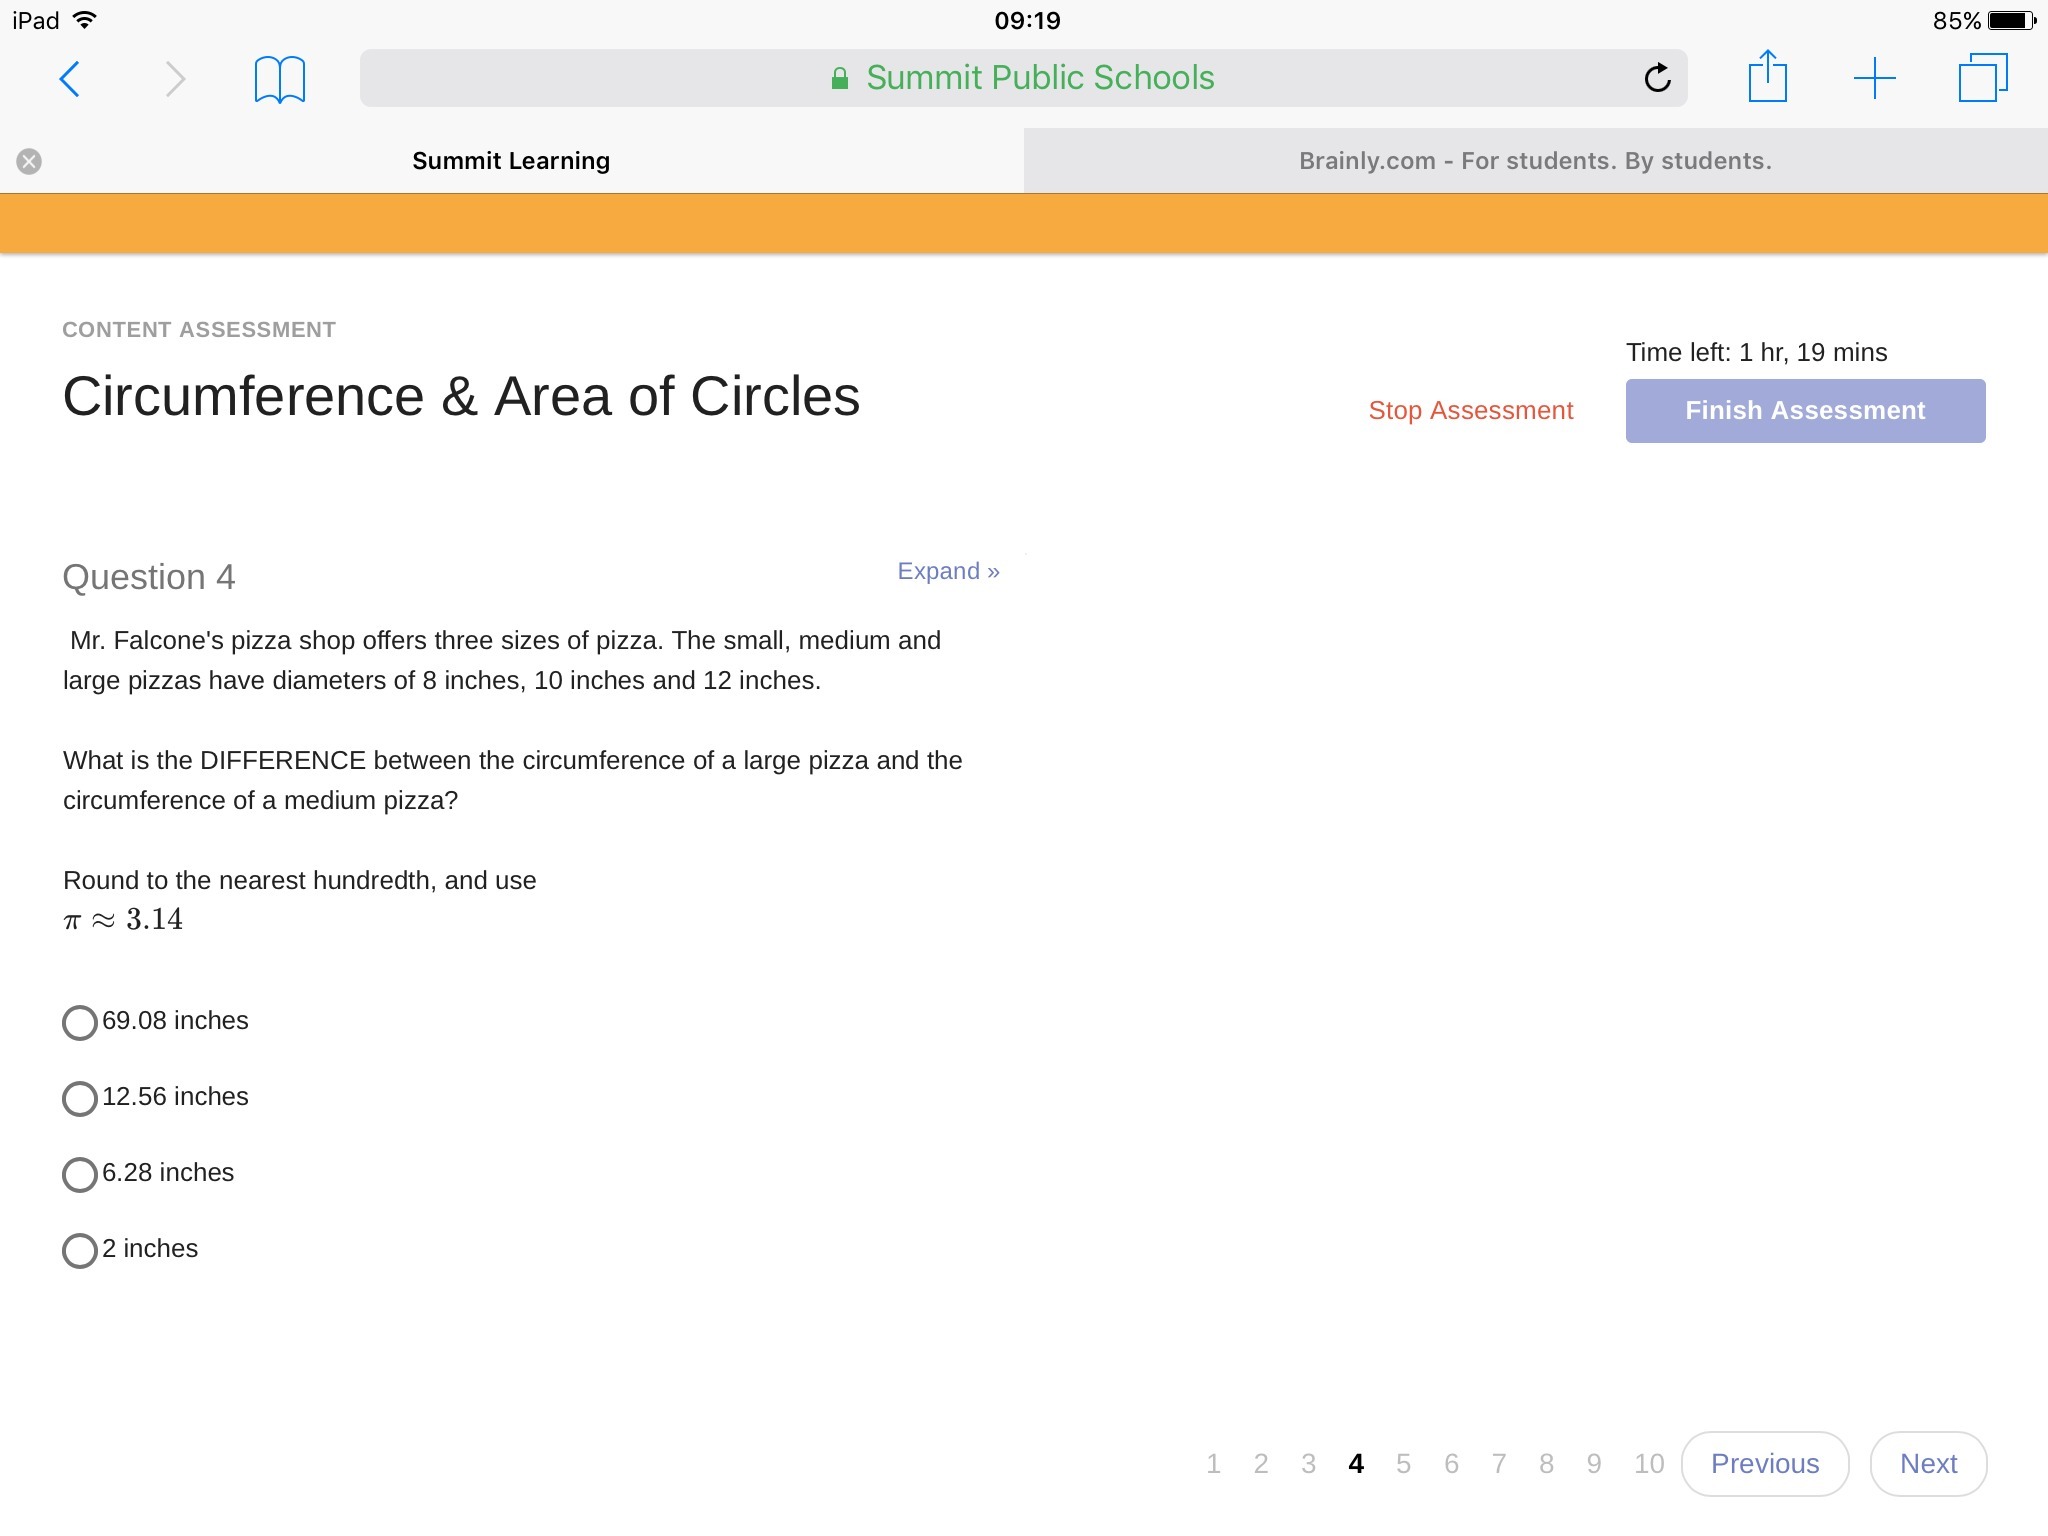Open the share sheet icon
Viewport: 2048px width, 1536px height.
click(1767, 77)
